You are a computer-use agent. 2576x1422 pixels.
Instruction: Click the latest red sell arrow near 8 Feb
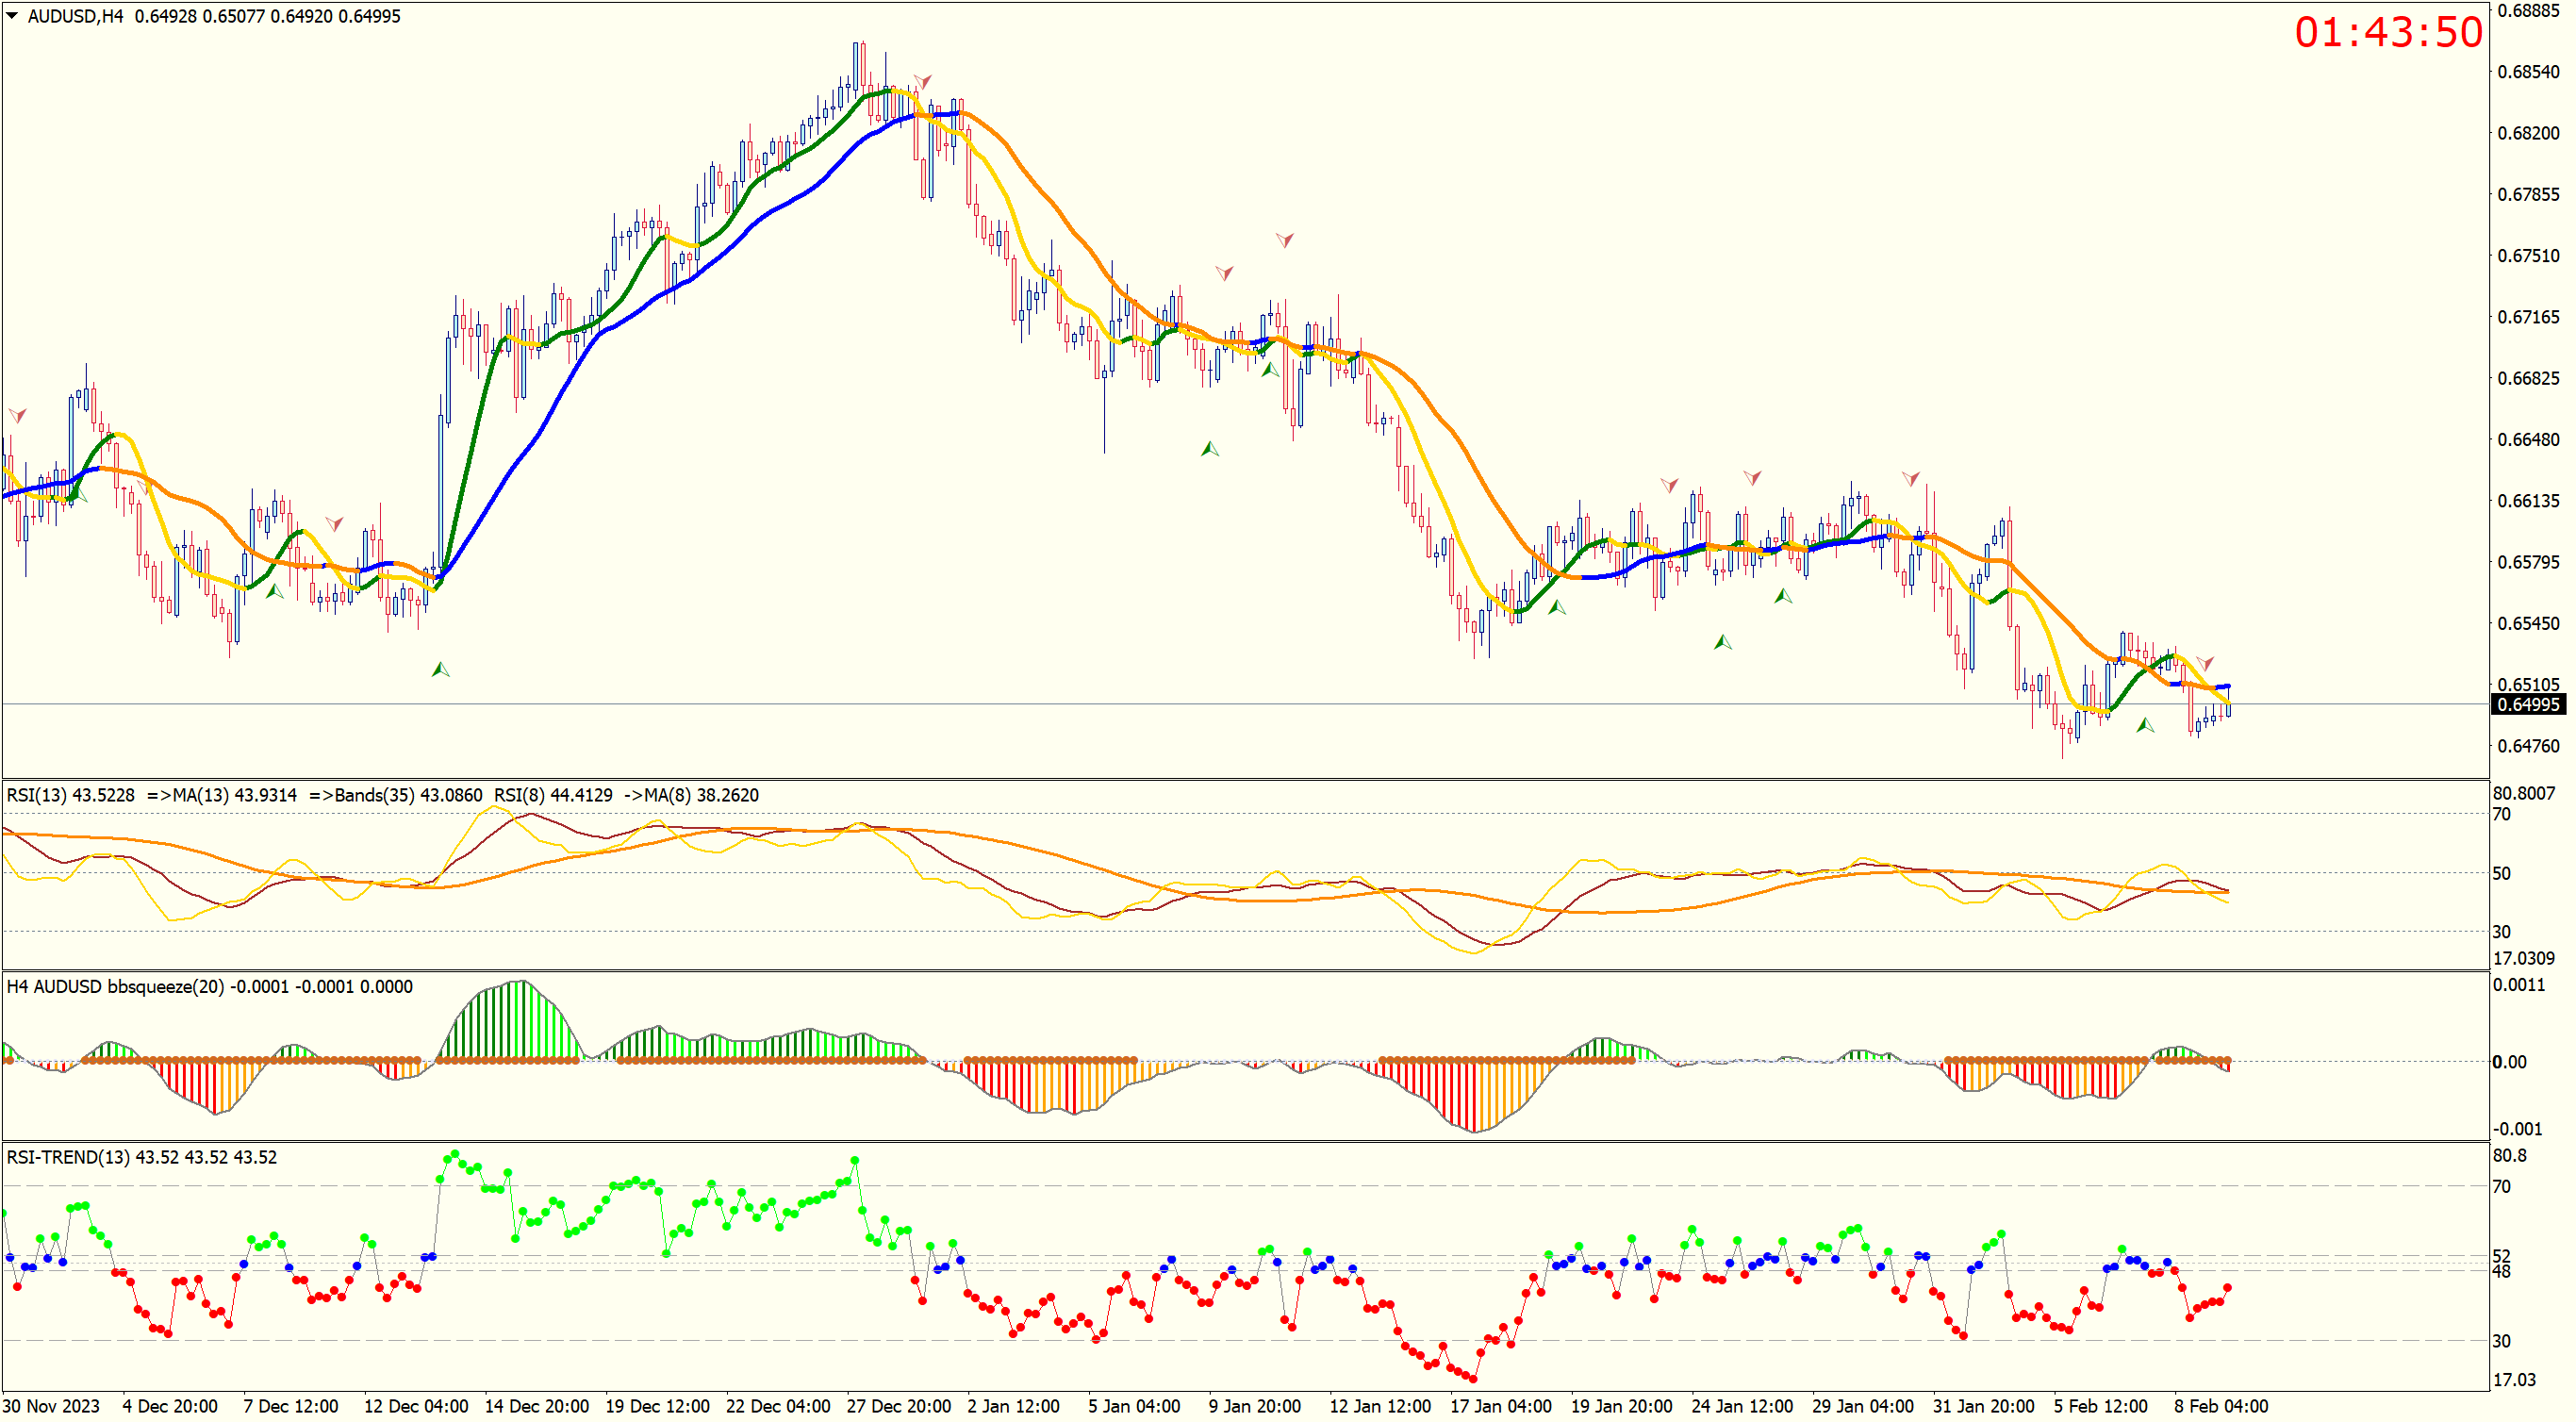click(x=2205, y=663)
